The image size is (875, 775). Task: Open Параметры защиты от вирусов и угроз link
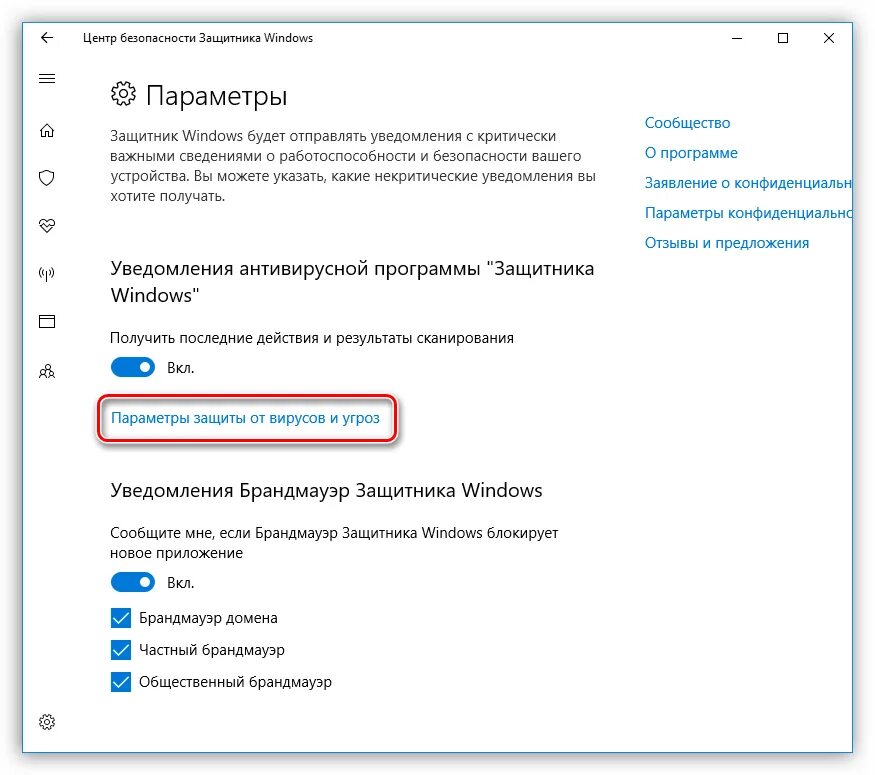245,418
